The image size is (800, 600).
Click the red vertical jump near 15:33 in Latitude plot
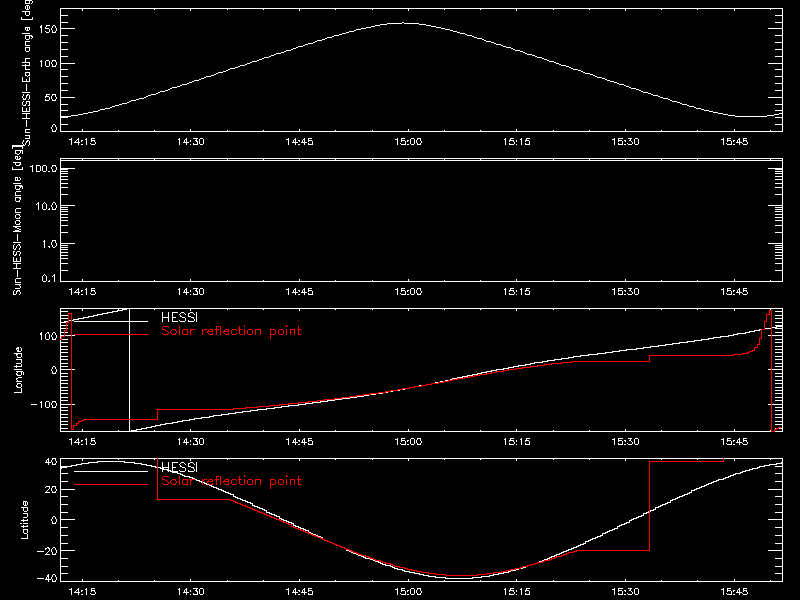coord(649,505)
